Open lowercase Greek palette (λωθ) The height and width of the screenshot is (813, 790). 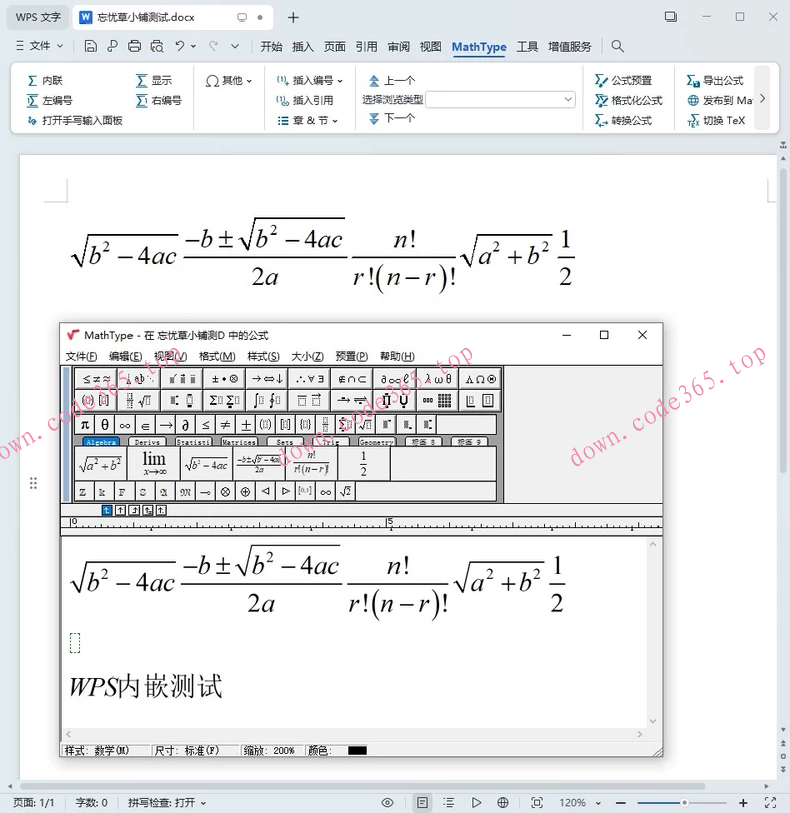[x=438, y=379]
